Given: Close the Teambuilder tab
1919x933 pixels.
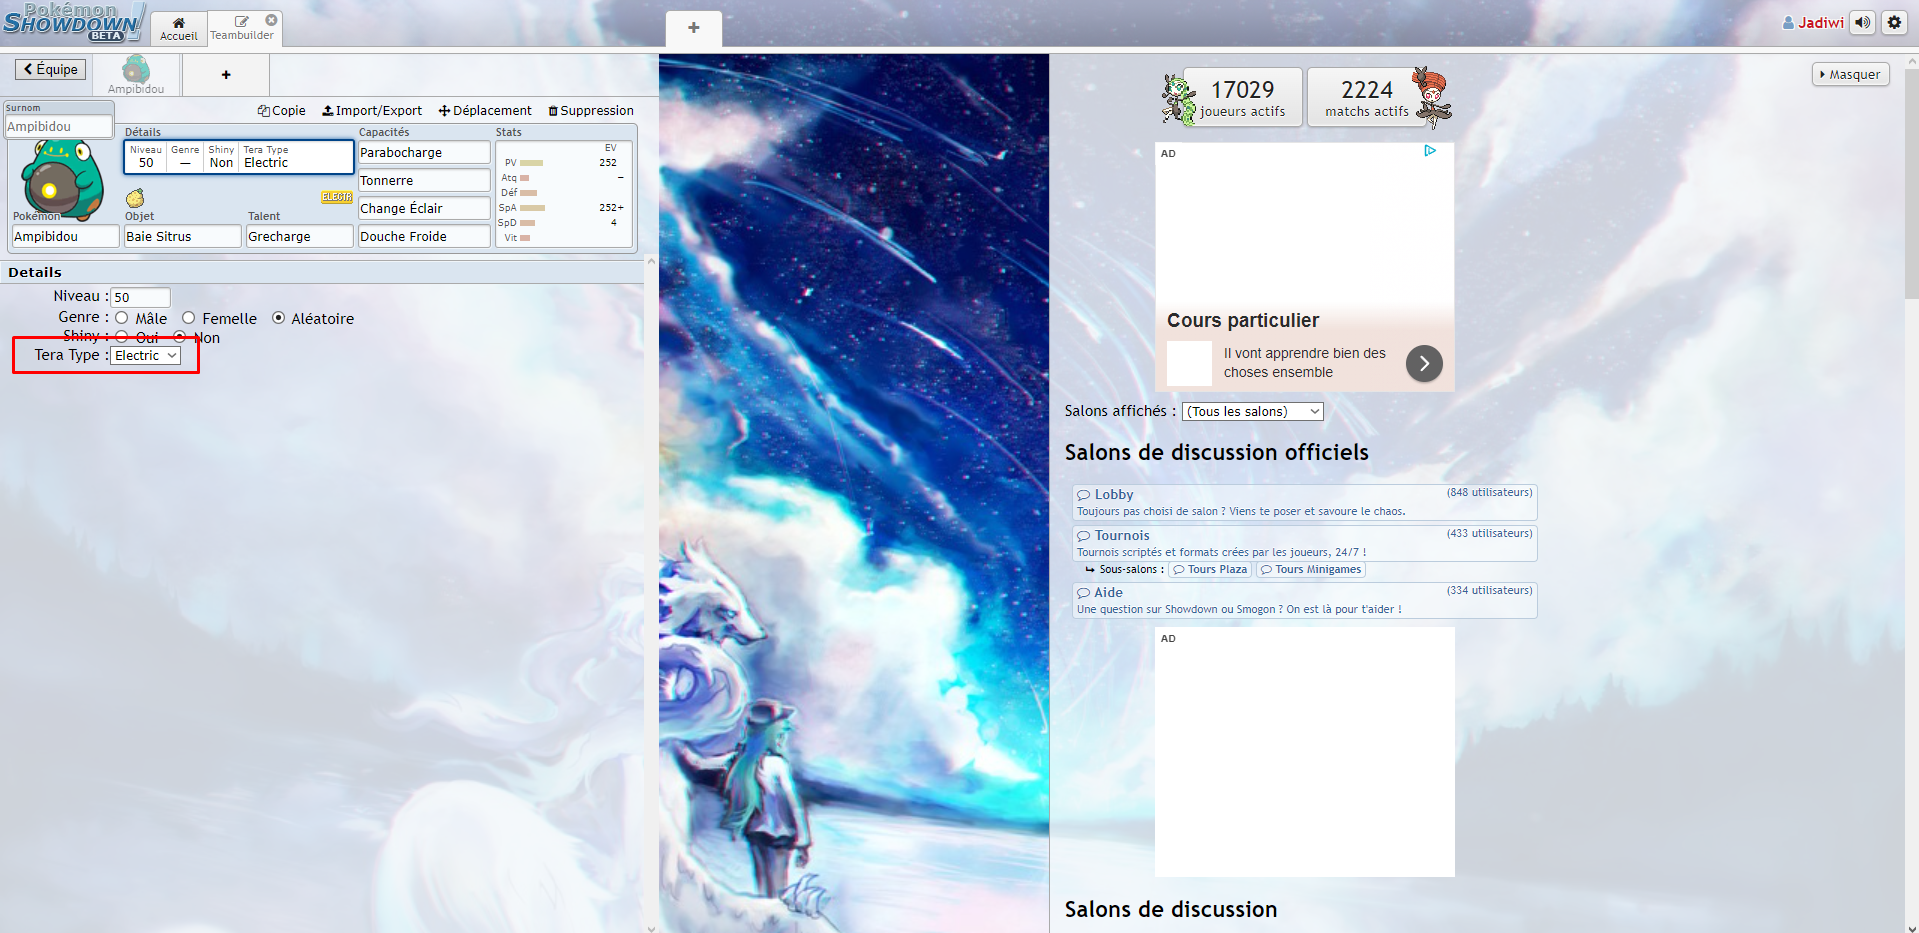Looking at the screenshot, I should point(271,20).
